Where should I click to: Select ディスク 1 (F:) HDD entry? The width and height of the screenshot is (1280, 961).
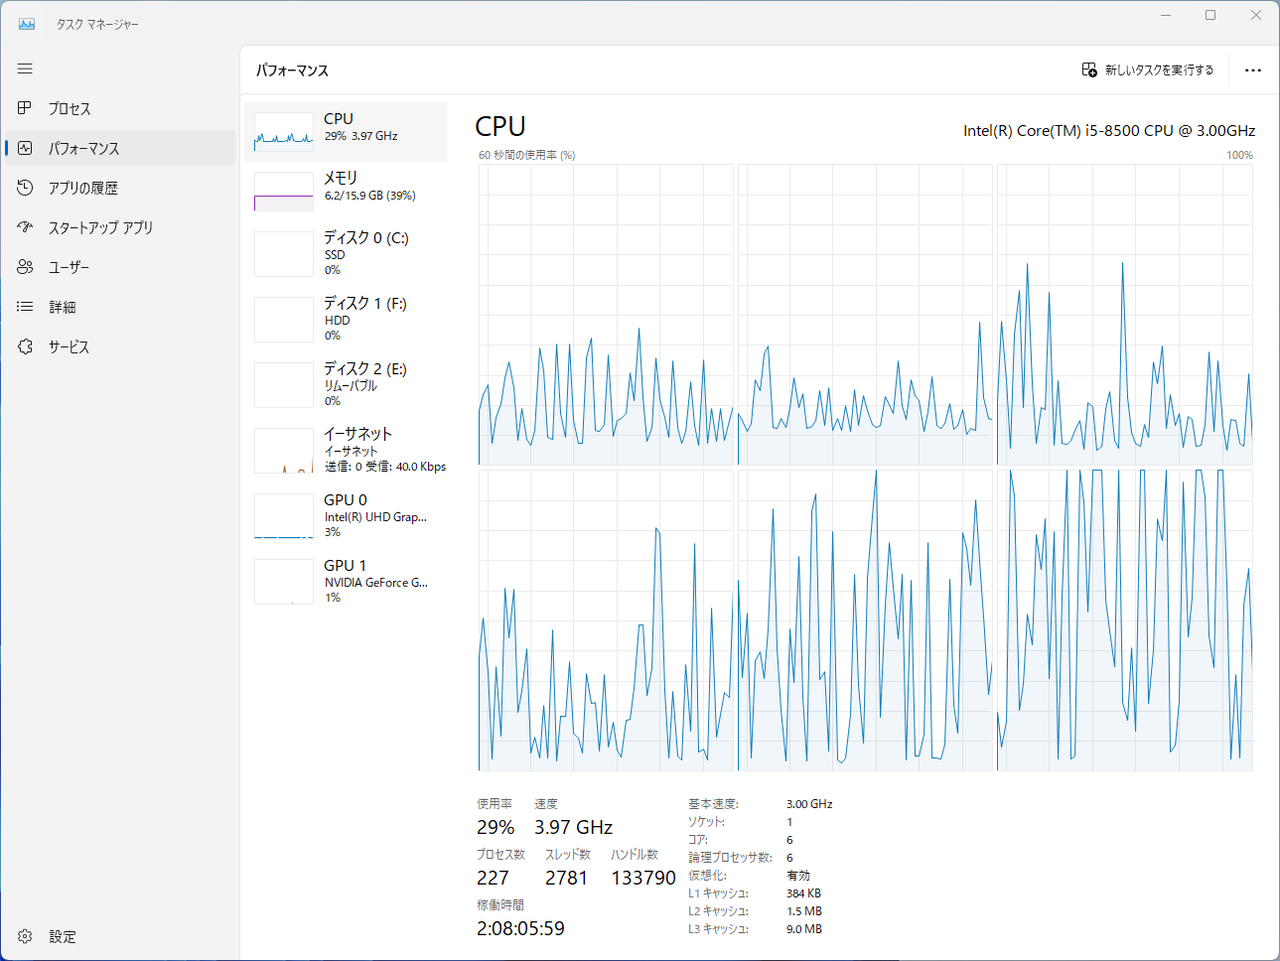346,319
